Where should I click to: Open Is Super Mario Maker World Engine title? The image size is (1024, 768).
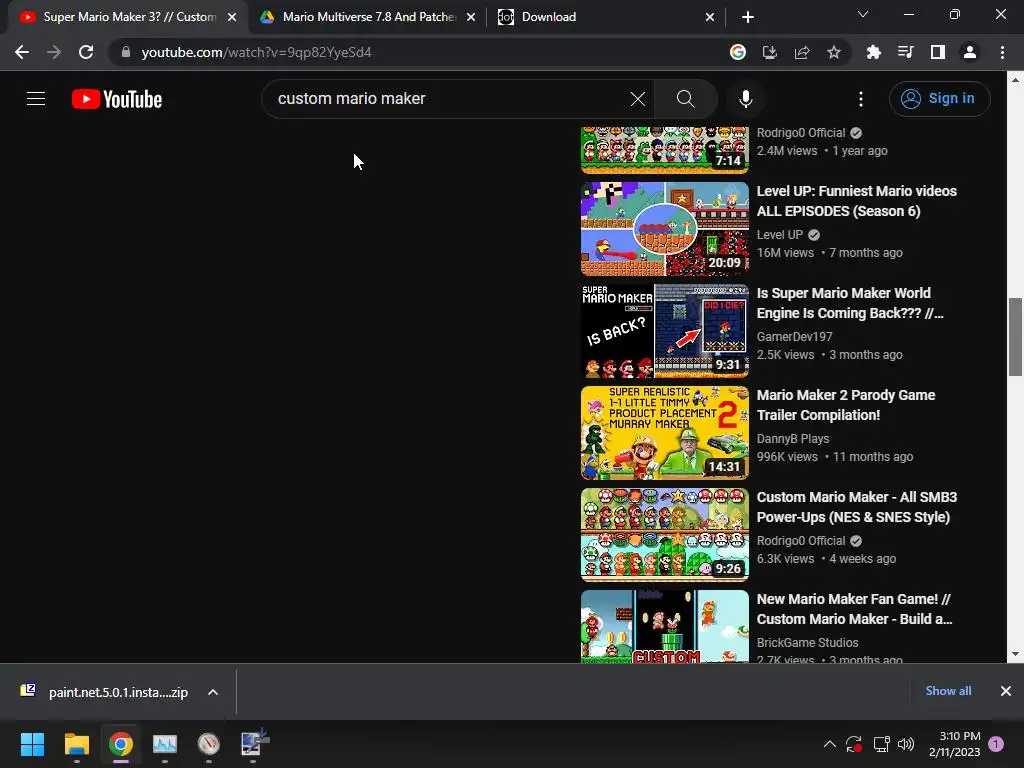(850, 303)
